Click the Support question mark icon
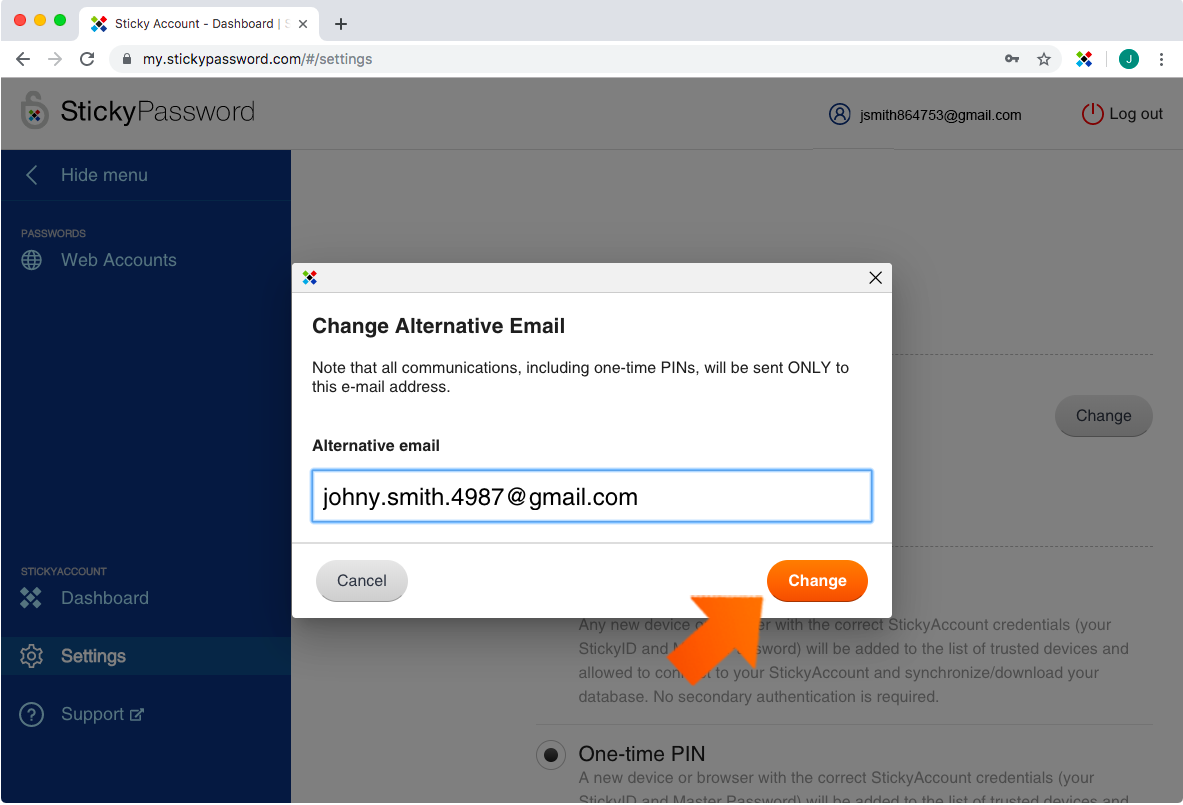 (x=32, y=714)
